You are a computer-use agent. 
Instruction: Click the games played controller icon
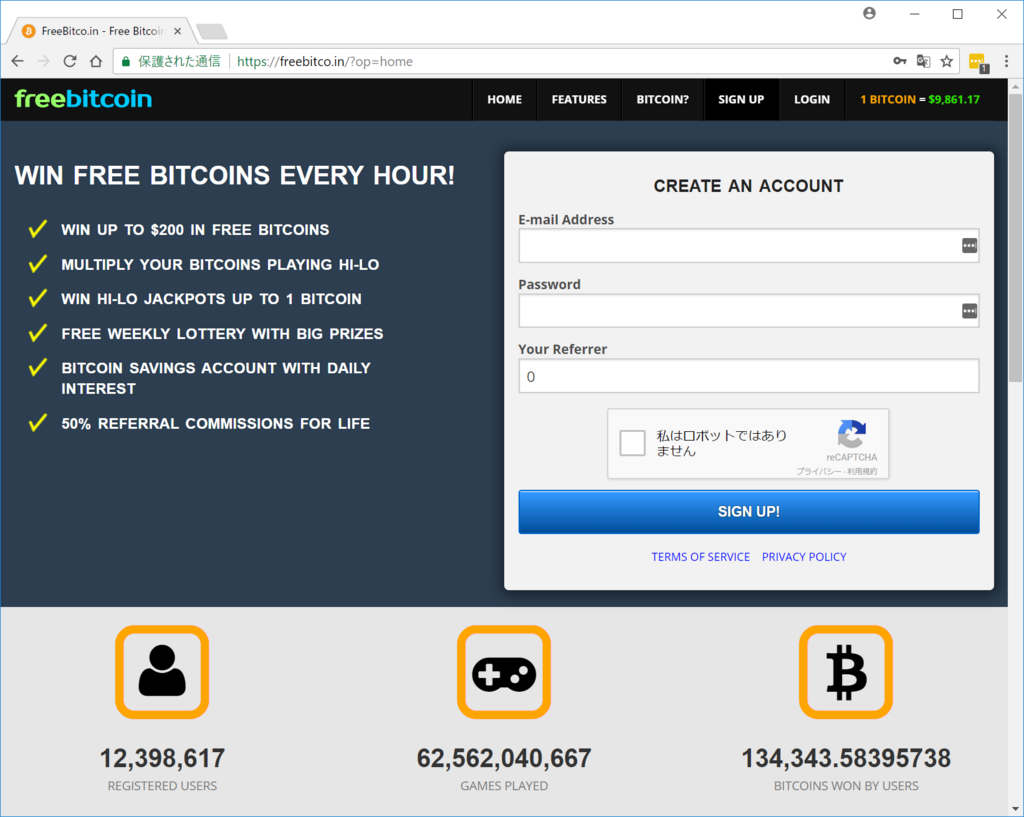pos(503,671)
